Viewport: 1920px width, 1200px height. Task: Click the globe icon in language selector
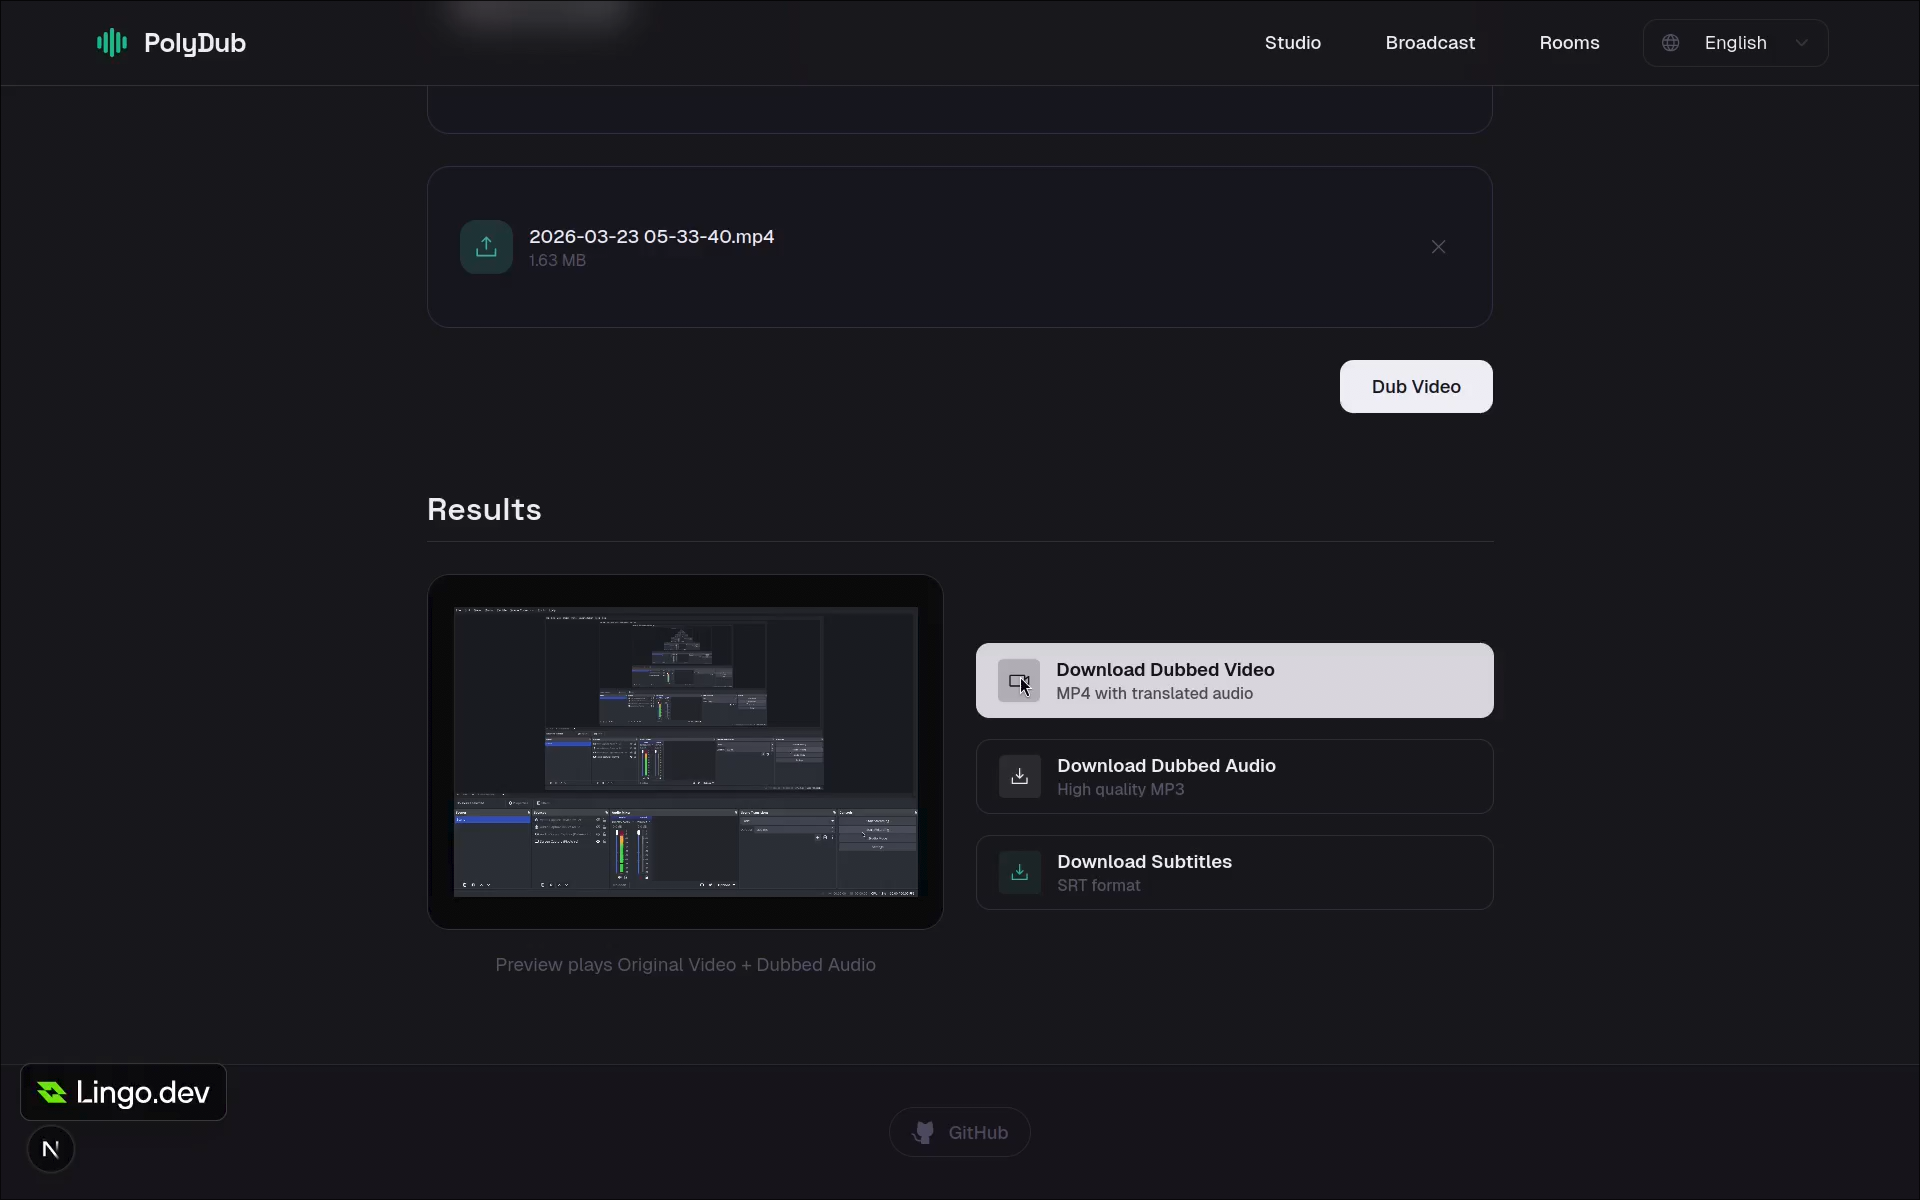click(1670, 43)
